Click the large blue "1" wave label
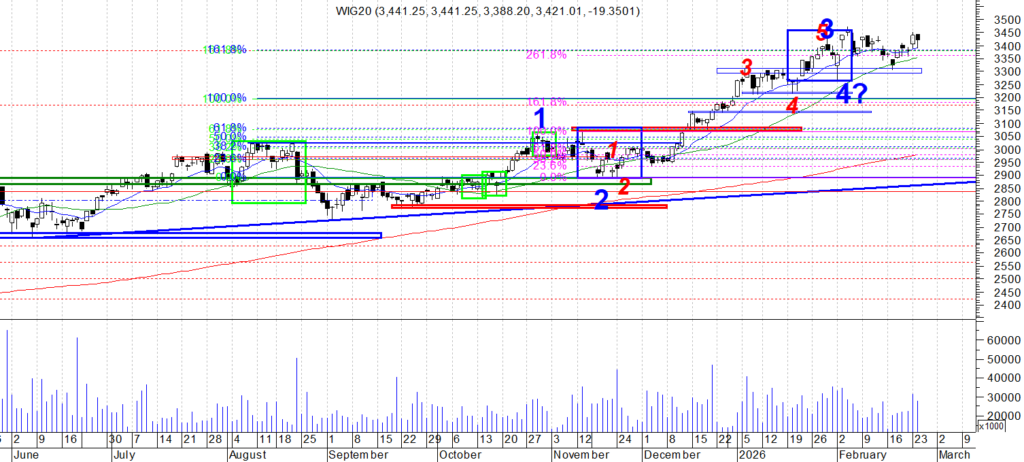This screenshot has width=1024, height=462. [536, 119]
